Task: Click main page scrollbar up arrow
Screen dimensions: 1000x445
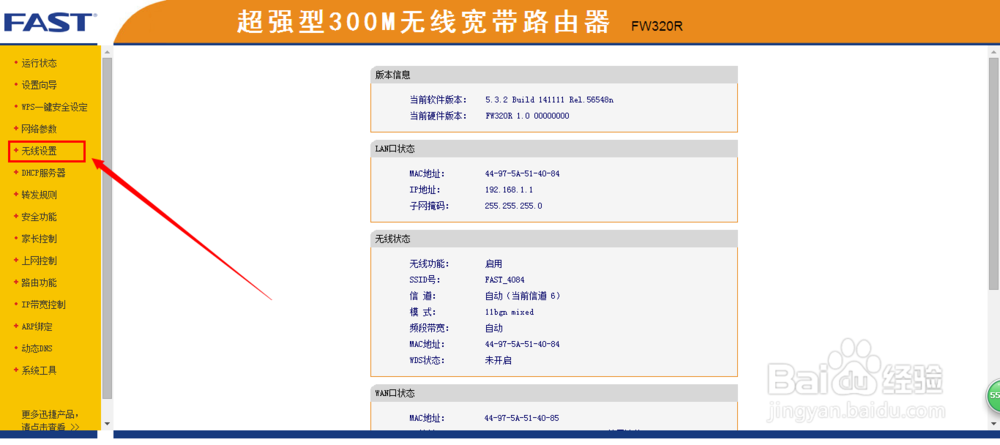Action: [x=994, y=52]
